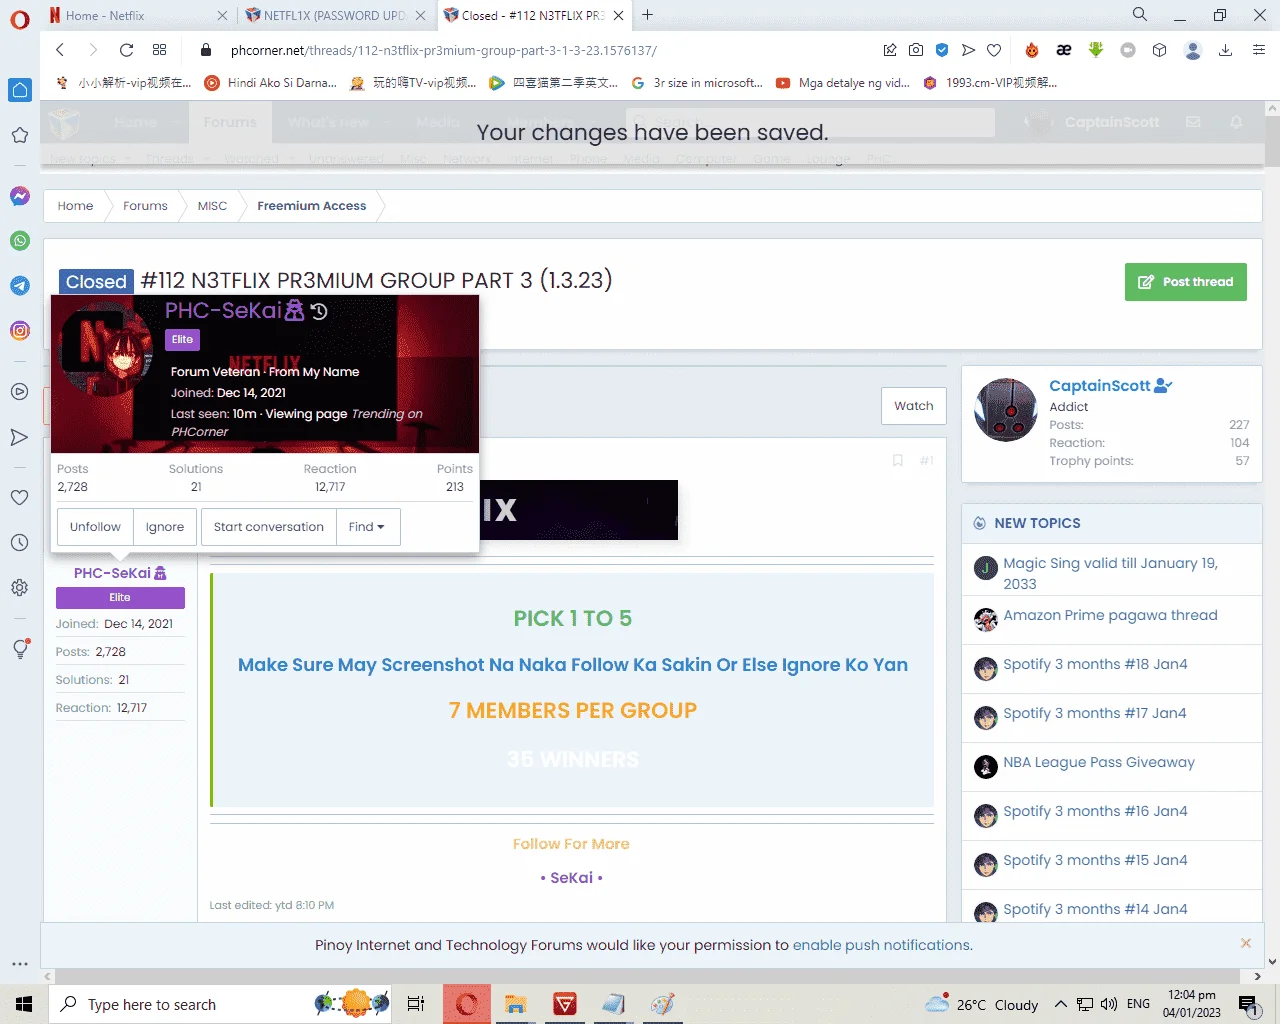Viewport: 1280px width, 1024px height.
Task: Unfollow PHC-SeKai
Action: pyautogui.click(x=95, y=527)
